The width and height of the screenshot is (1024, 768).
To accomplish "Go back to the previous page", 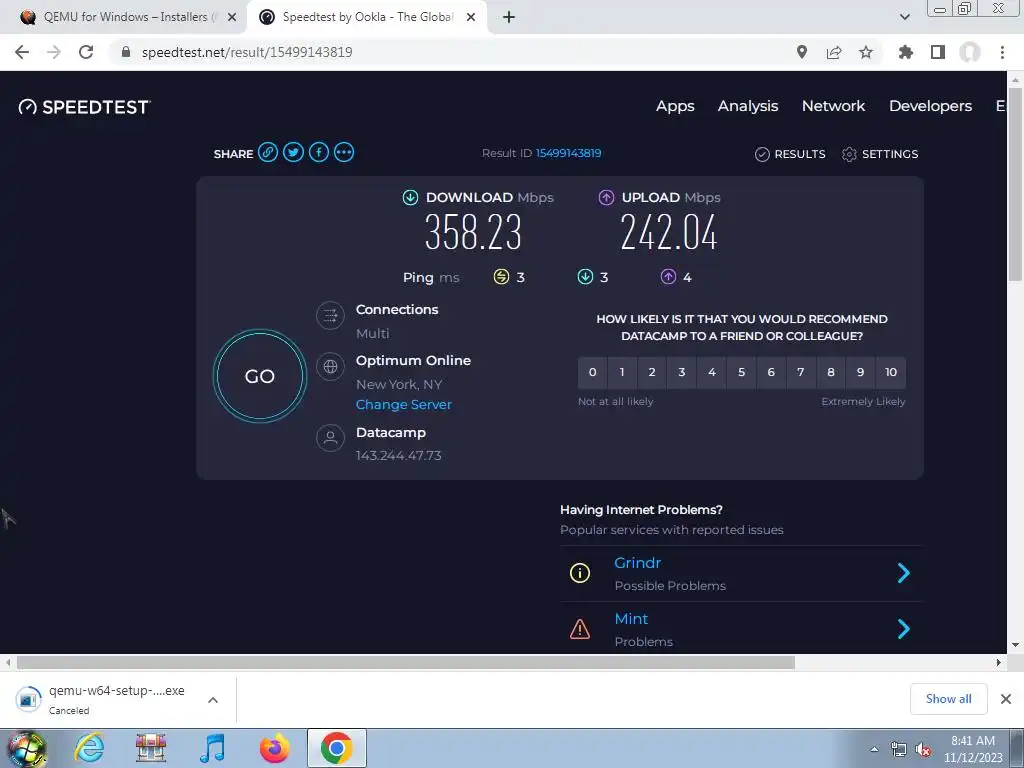I will click(x=22, y=52).
